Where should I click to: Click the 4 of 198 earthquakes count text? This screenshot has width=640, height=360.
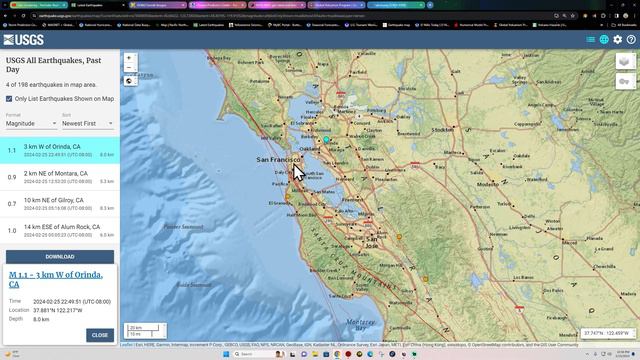(x=51, y=85)
